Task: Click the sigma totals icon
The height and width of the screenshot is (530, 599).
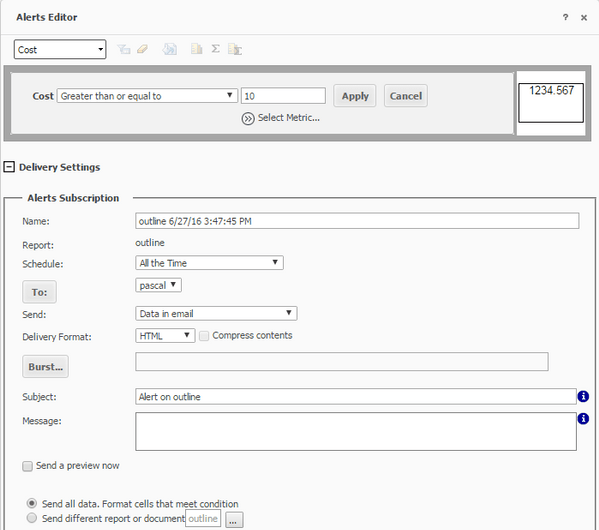Action: pyautogui.click(x=215, y=49)
